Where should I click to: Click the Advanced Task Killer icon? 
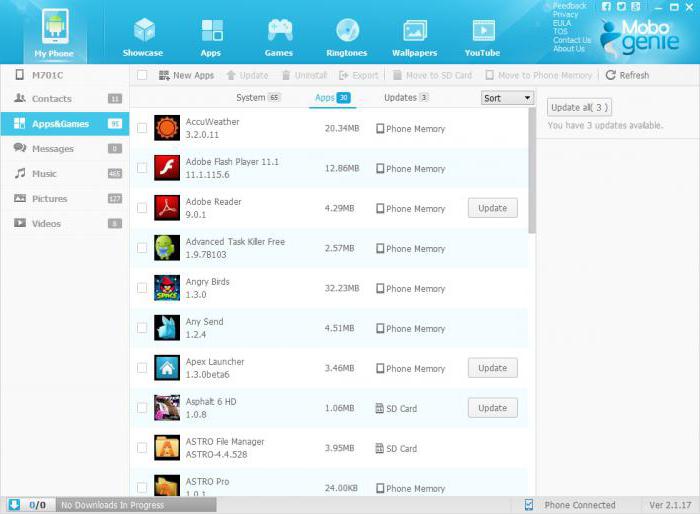pyautogui.click(x=167, y=248)
